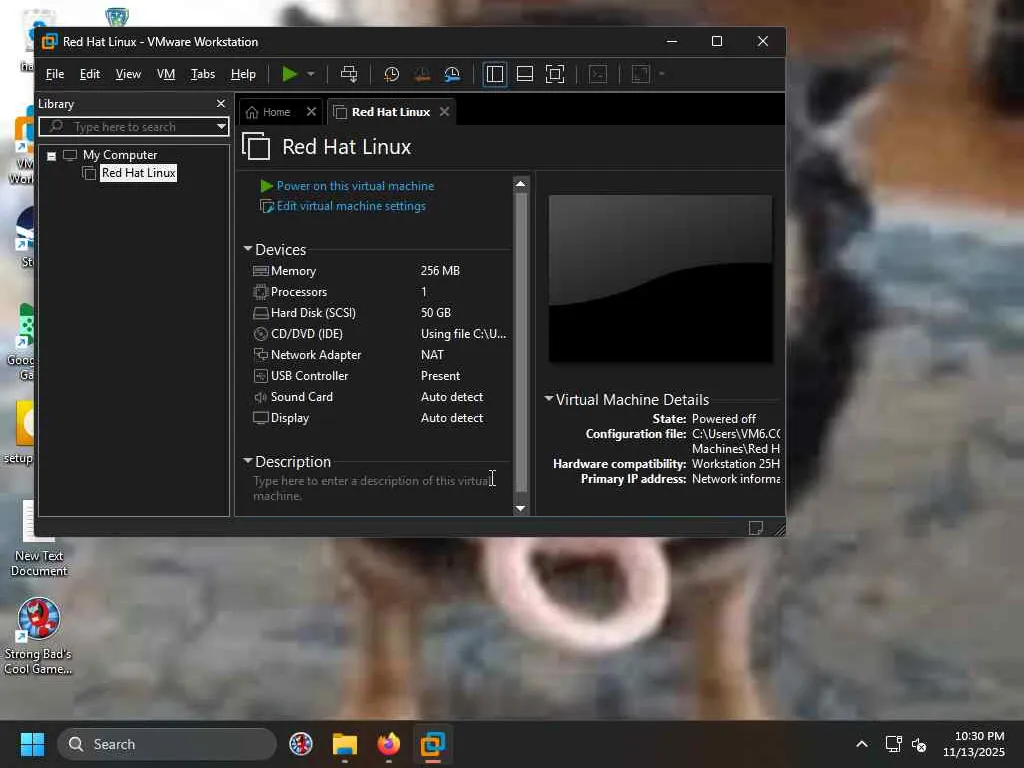Open the power options dropdown arrow beside play button
The height and width of the screenshot is (768, 1024).
311,74
